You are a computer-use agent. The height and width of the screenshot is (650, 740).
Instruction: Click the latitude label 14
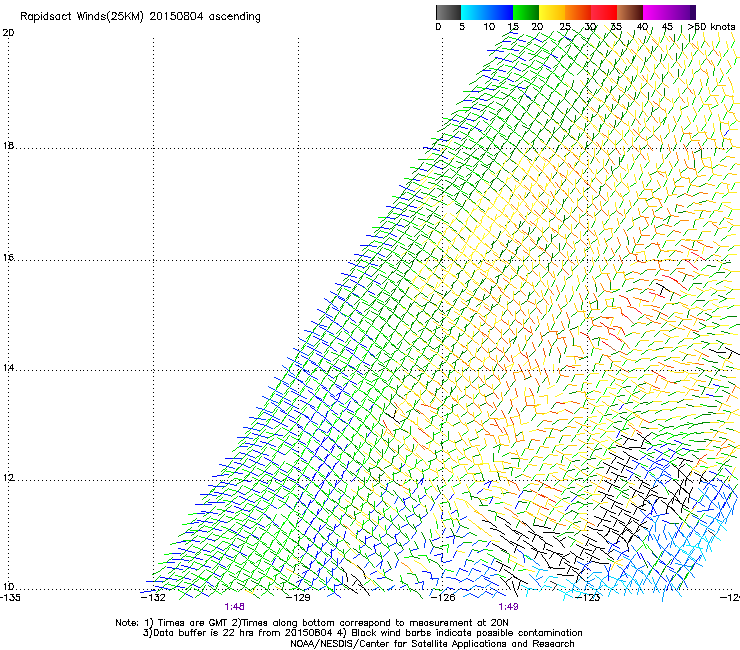click(8, 367)
